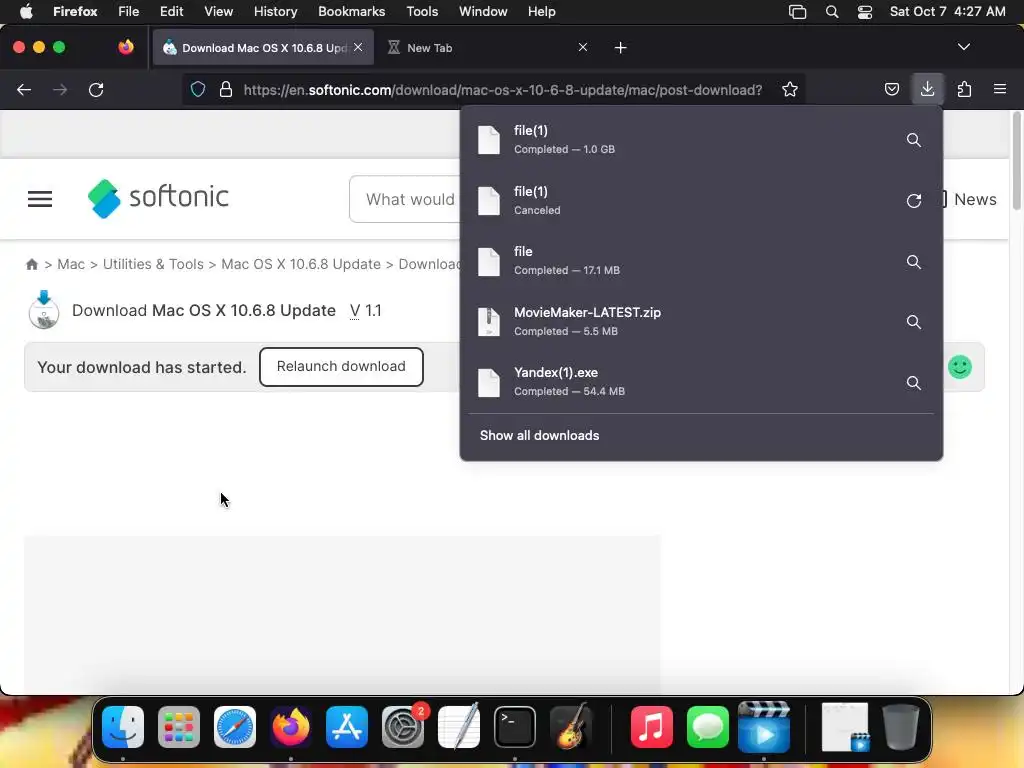
Task: Click Relaunch download button
Action: pyautogui.click(x=341, y=366)
